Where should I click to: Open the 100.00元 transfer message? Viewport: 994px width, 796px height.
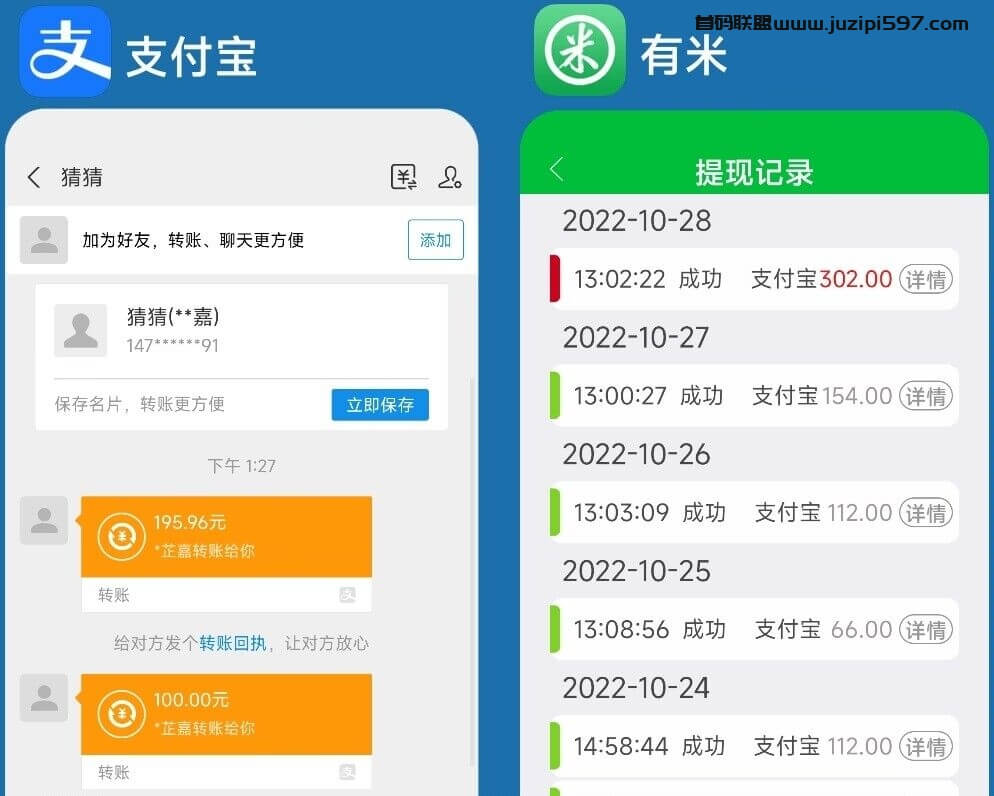226,731
